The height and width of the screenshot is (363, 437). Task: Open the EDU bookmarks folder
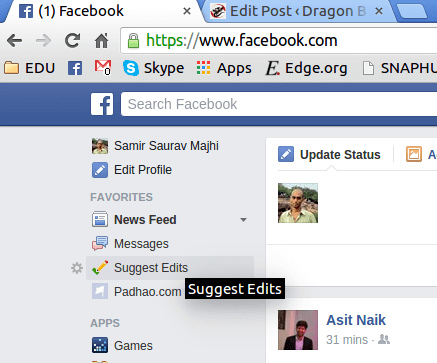[x=29, y=68]
